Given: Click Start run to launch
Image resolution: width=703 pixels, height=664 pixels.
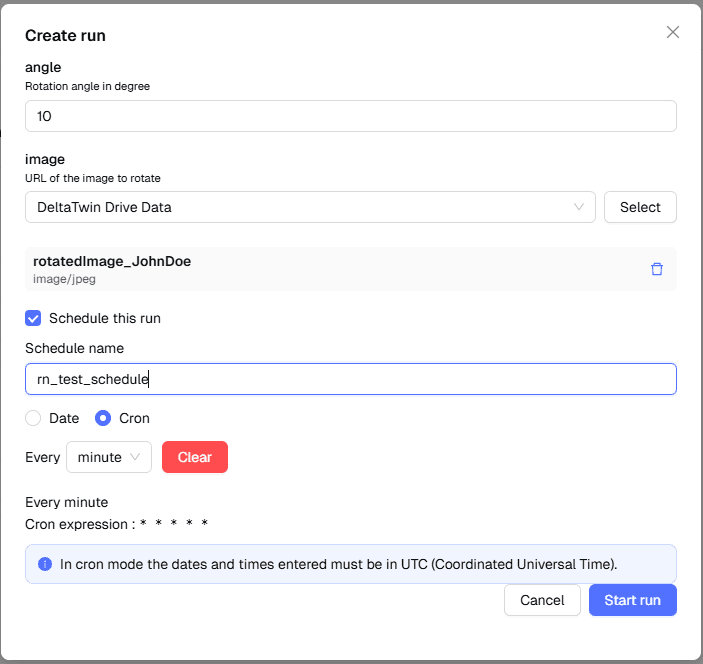Looking at the screenshot, I should pyautogui.click(x=632, y=600).
